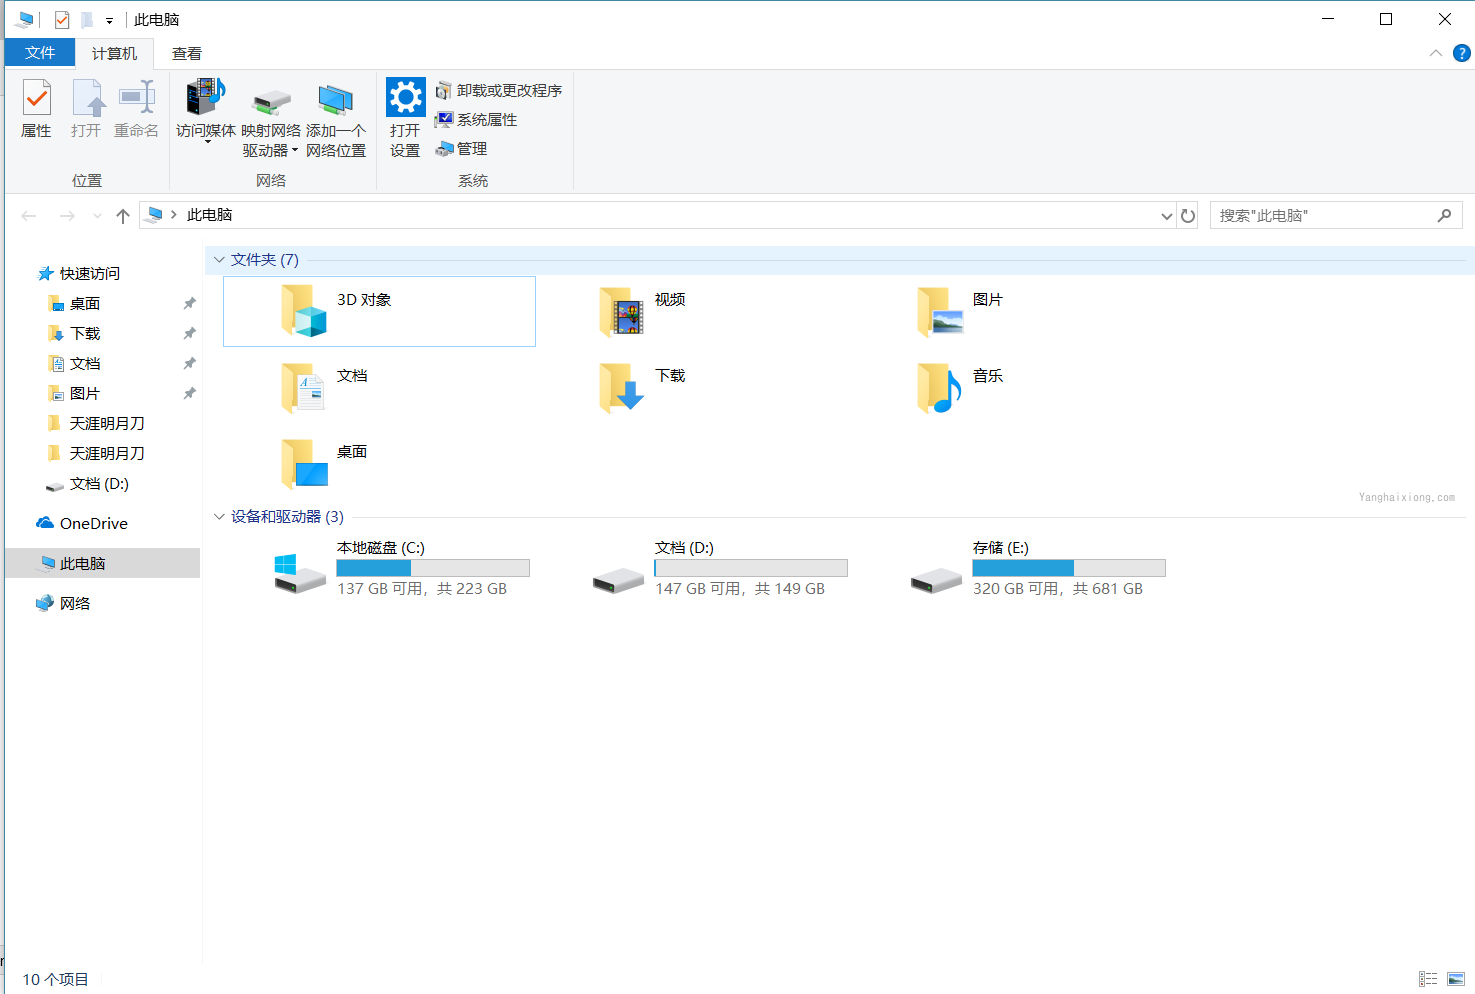Click Map network drive (映射网络驱动器) icon

pos(271,102)
